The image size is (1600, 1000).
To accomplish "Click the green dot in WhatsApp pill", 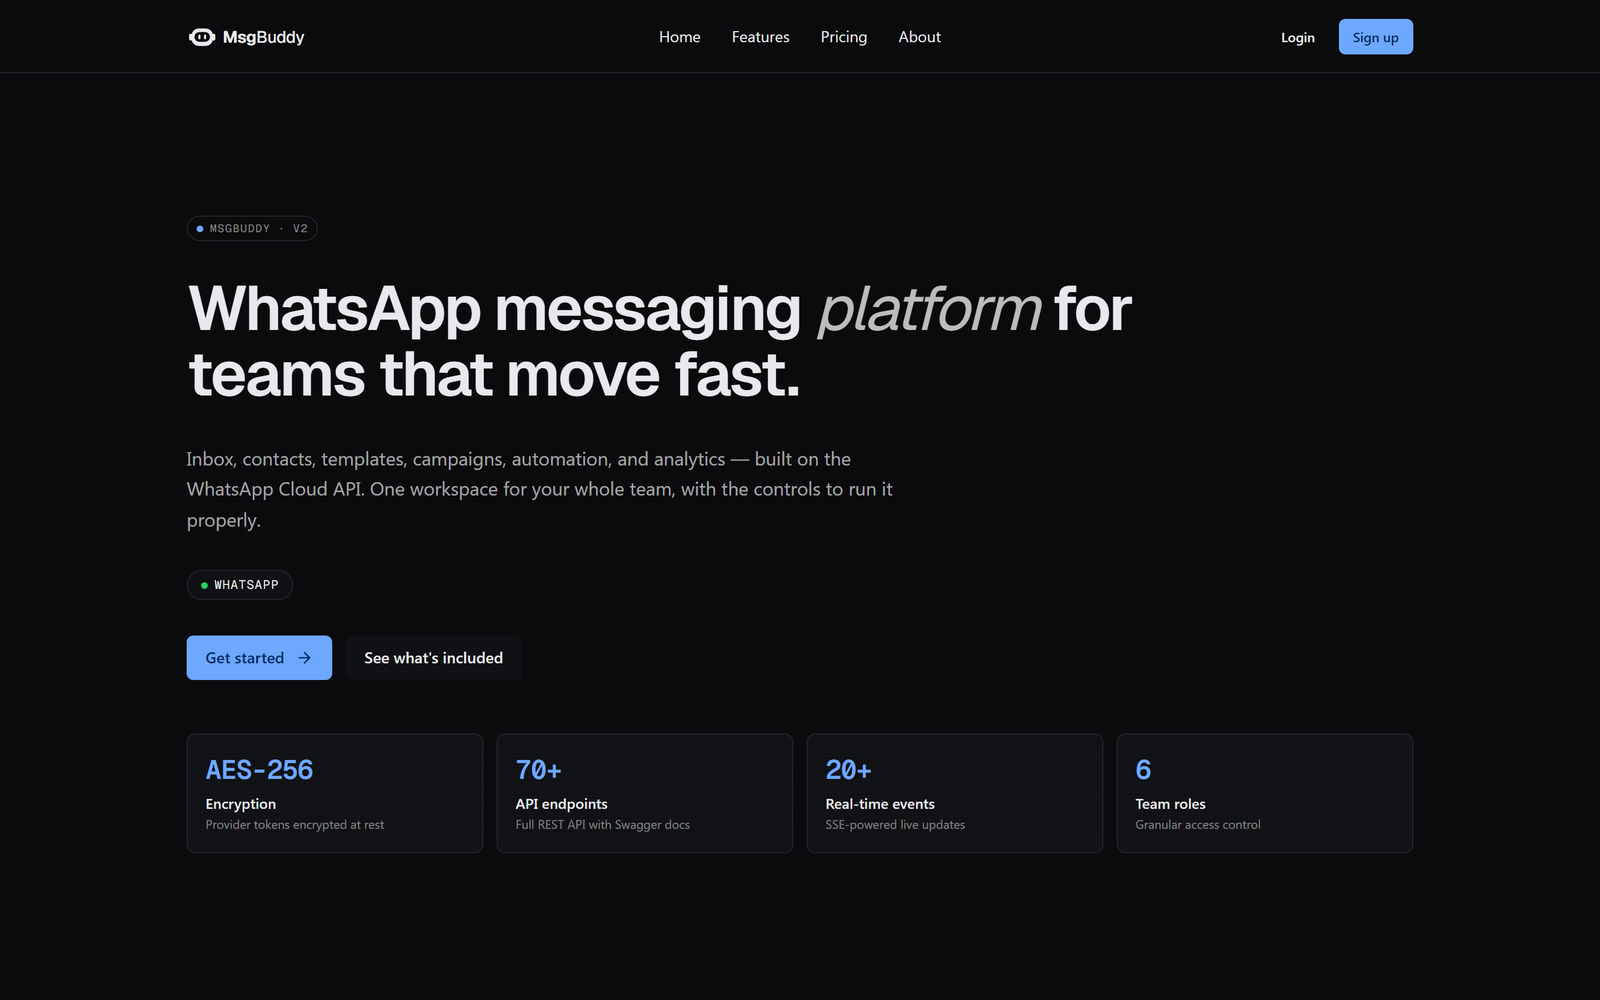I will pos(204,585).
